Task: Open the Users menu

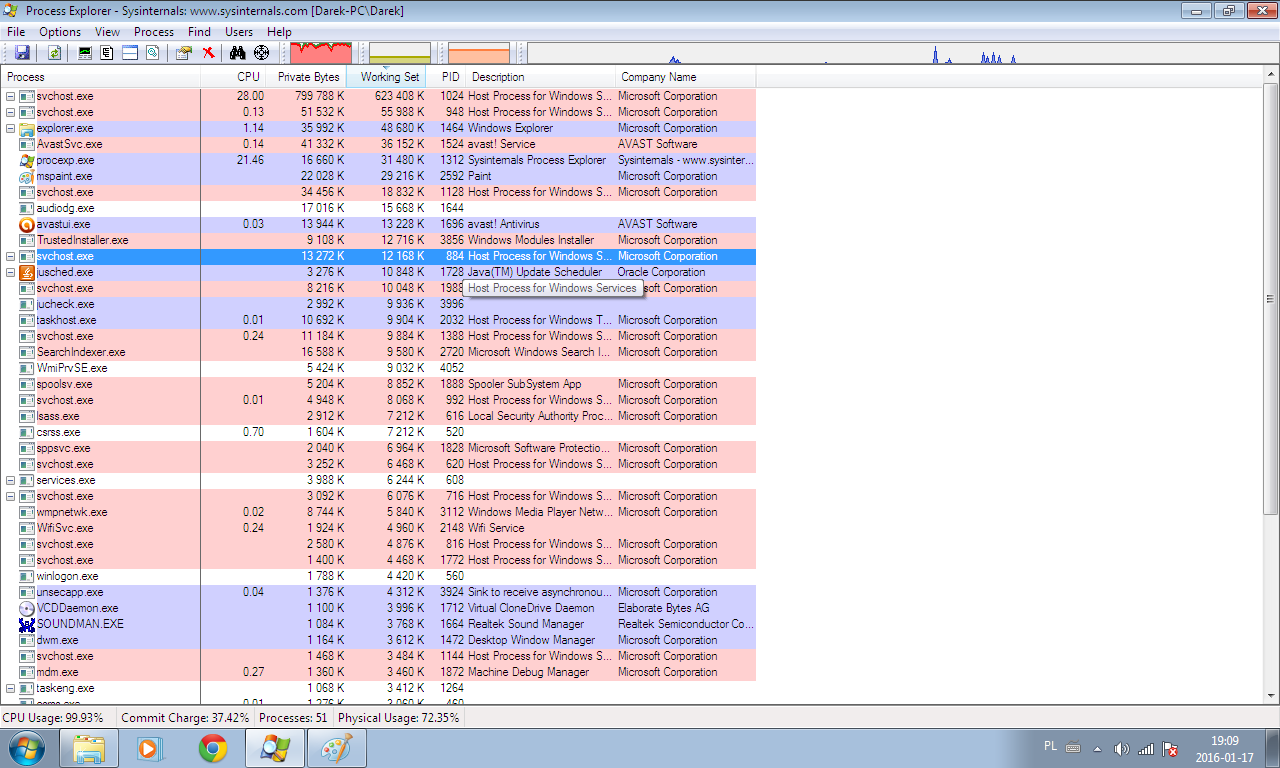Action: point(239,32)
